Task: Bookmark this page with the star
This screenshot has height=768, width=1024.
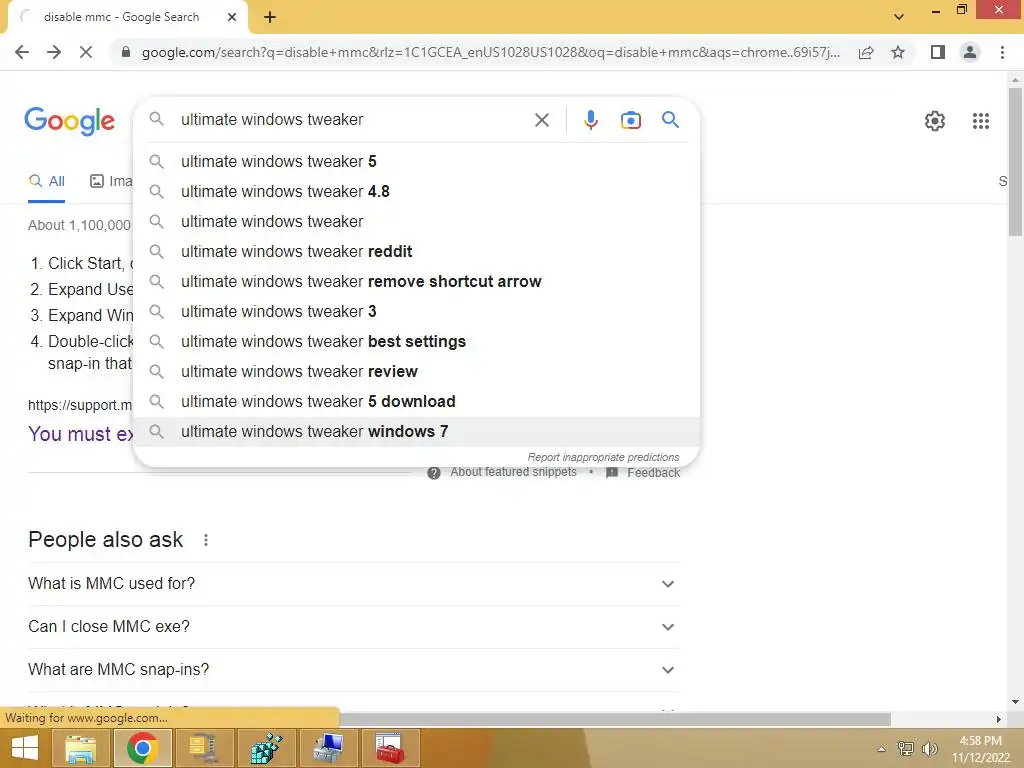Action: click(898, 52)
